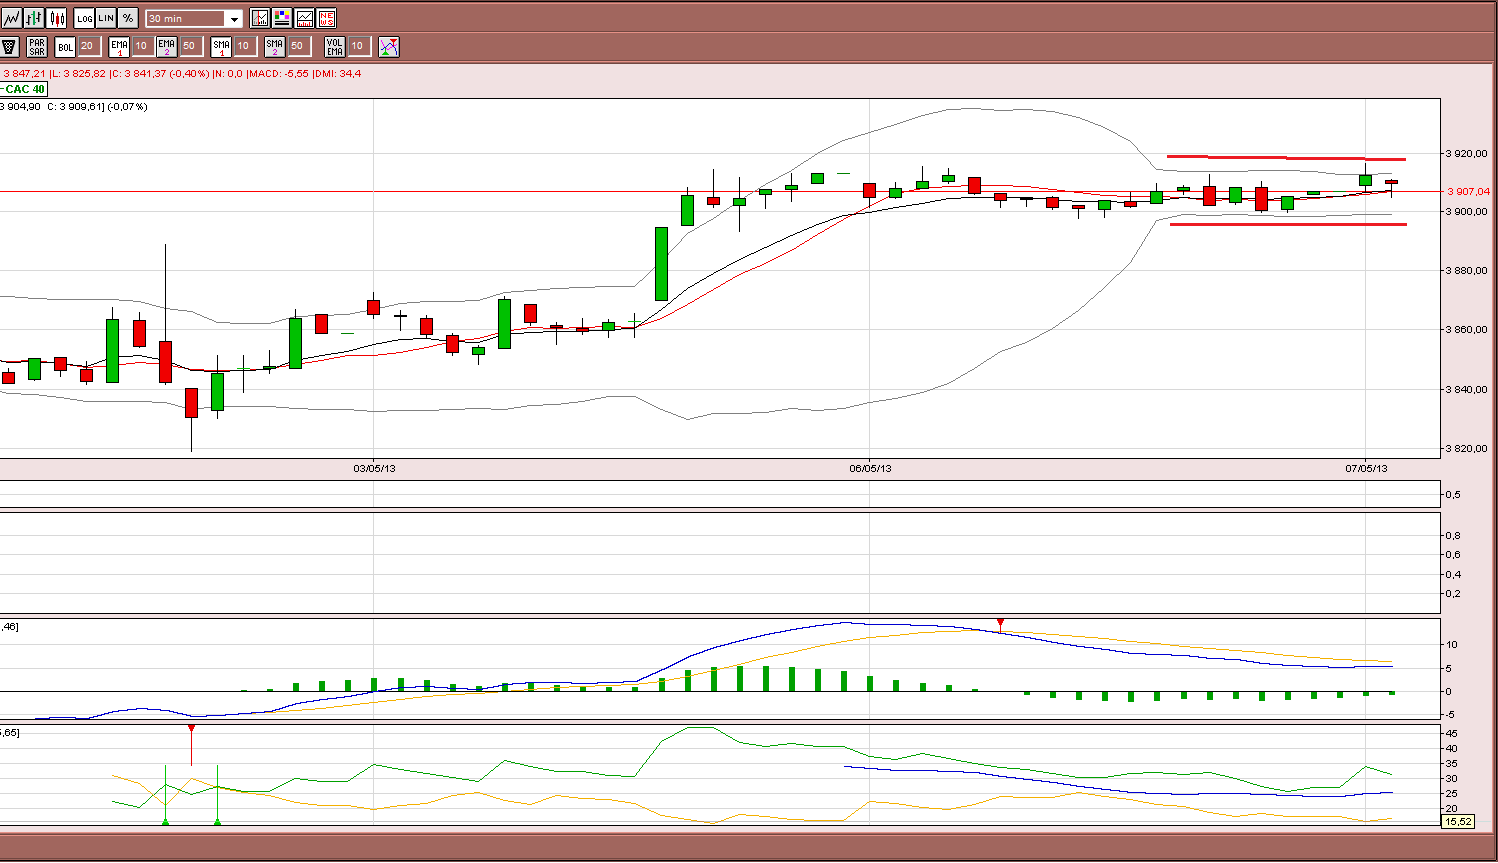1498x863 pixels.
Task: Open the color settings palette icon
Action: [282, 18]
